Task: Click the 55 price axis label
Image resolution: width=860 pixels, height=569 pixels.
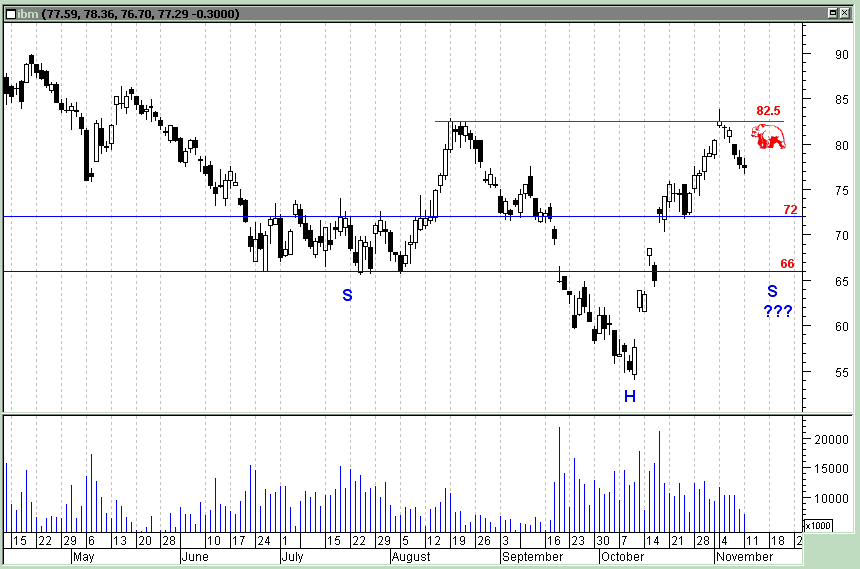Action: pos(841,373)
